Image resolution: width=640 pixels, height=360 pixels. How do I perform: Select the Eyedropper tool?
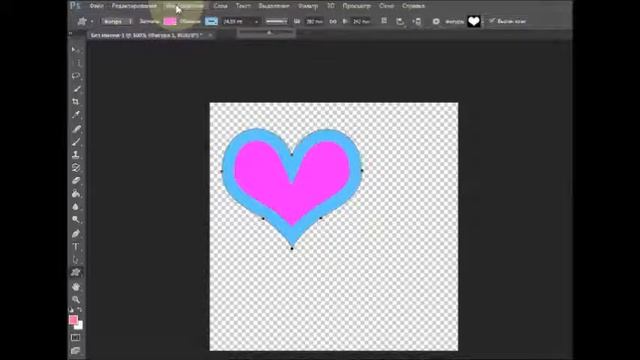[x=76, y=115]
